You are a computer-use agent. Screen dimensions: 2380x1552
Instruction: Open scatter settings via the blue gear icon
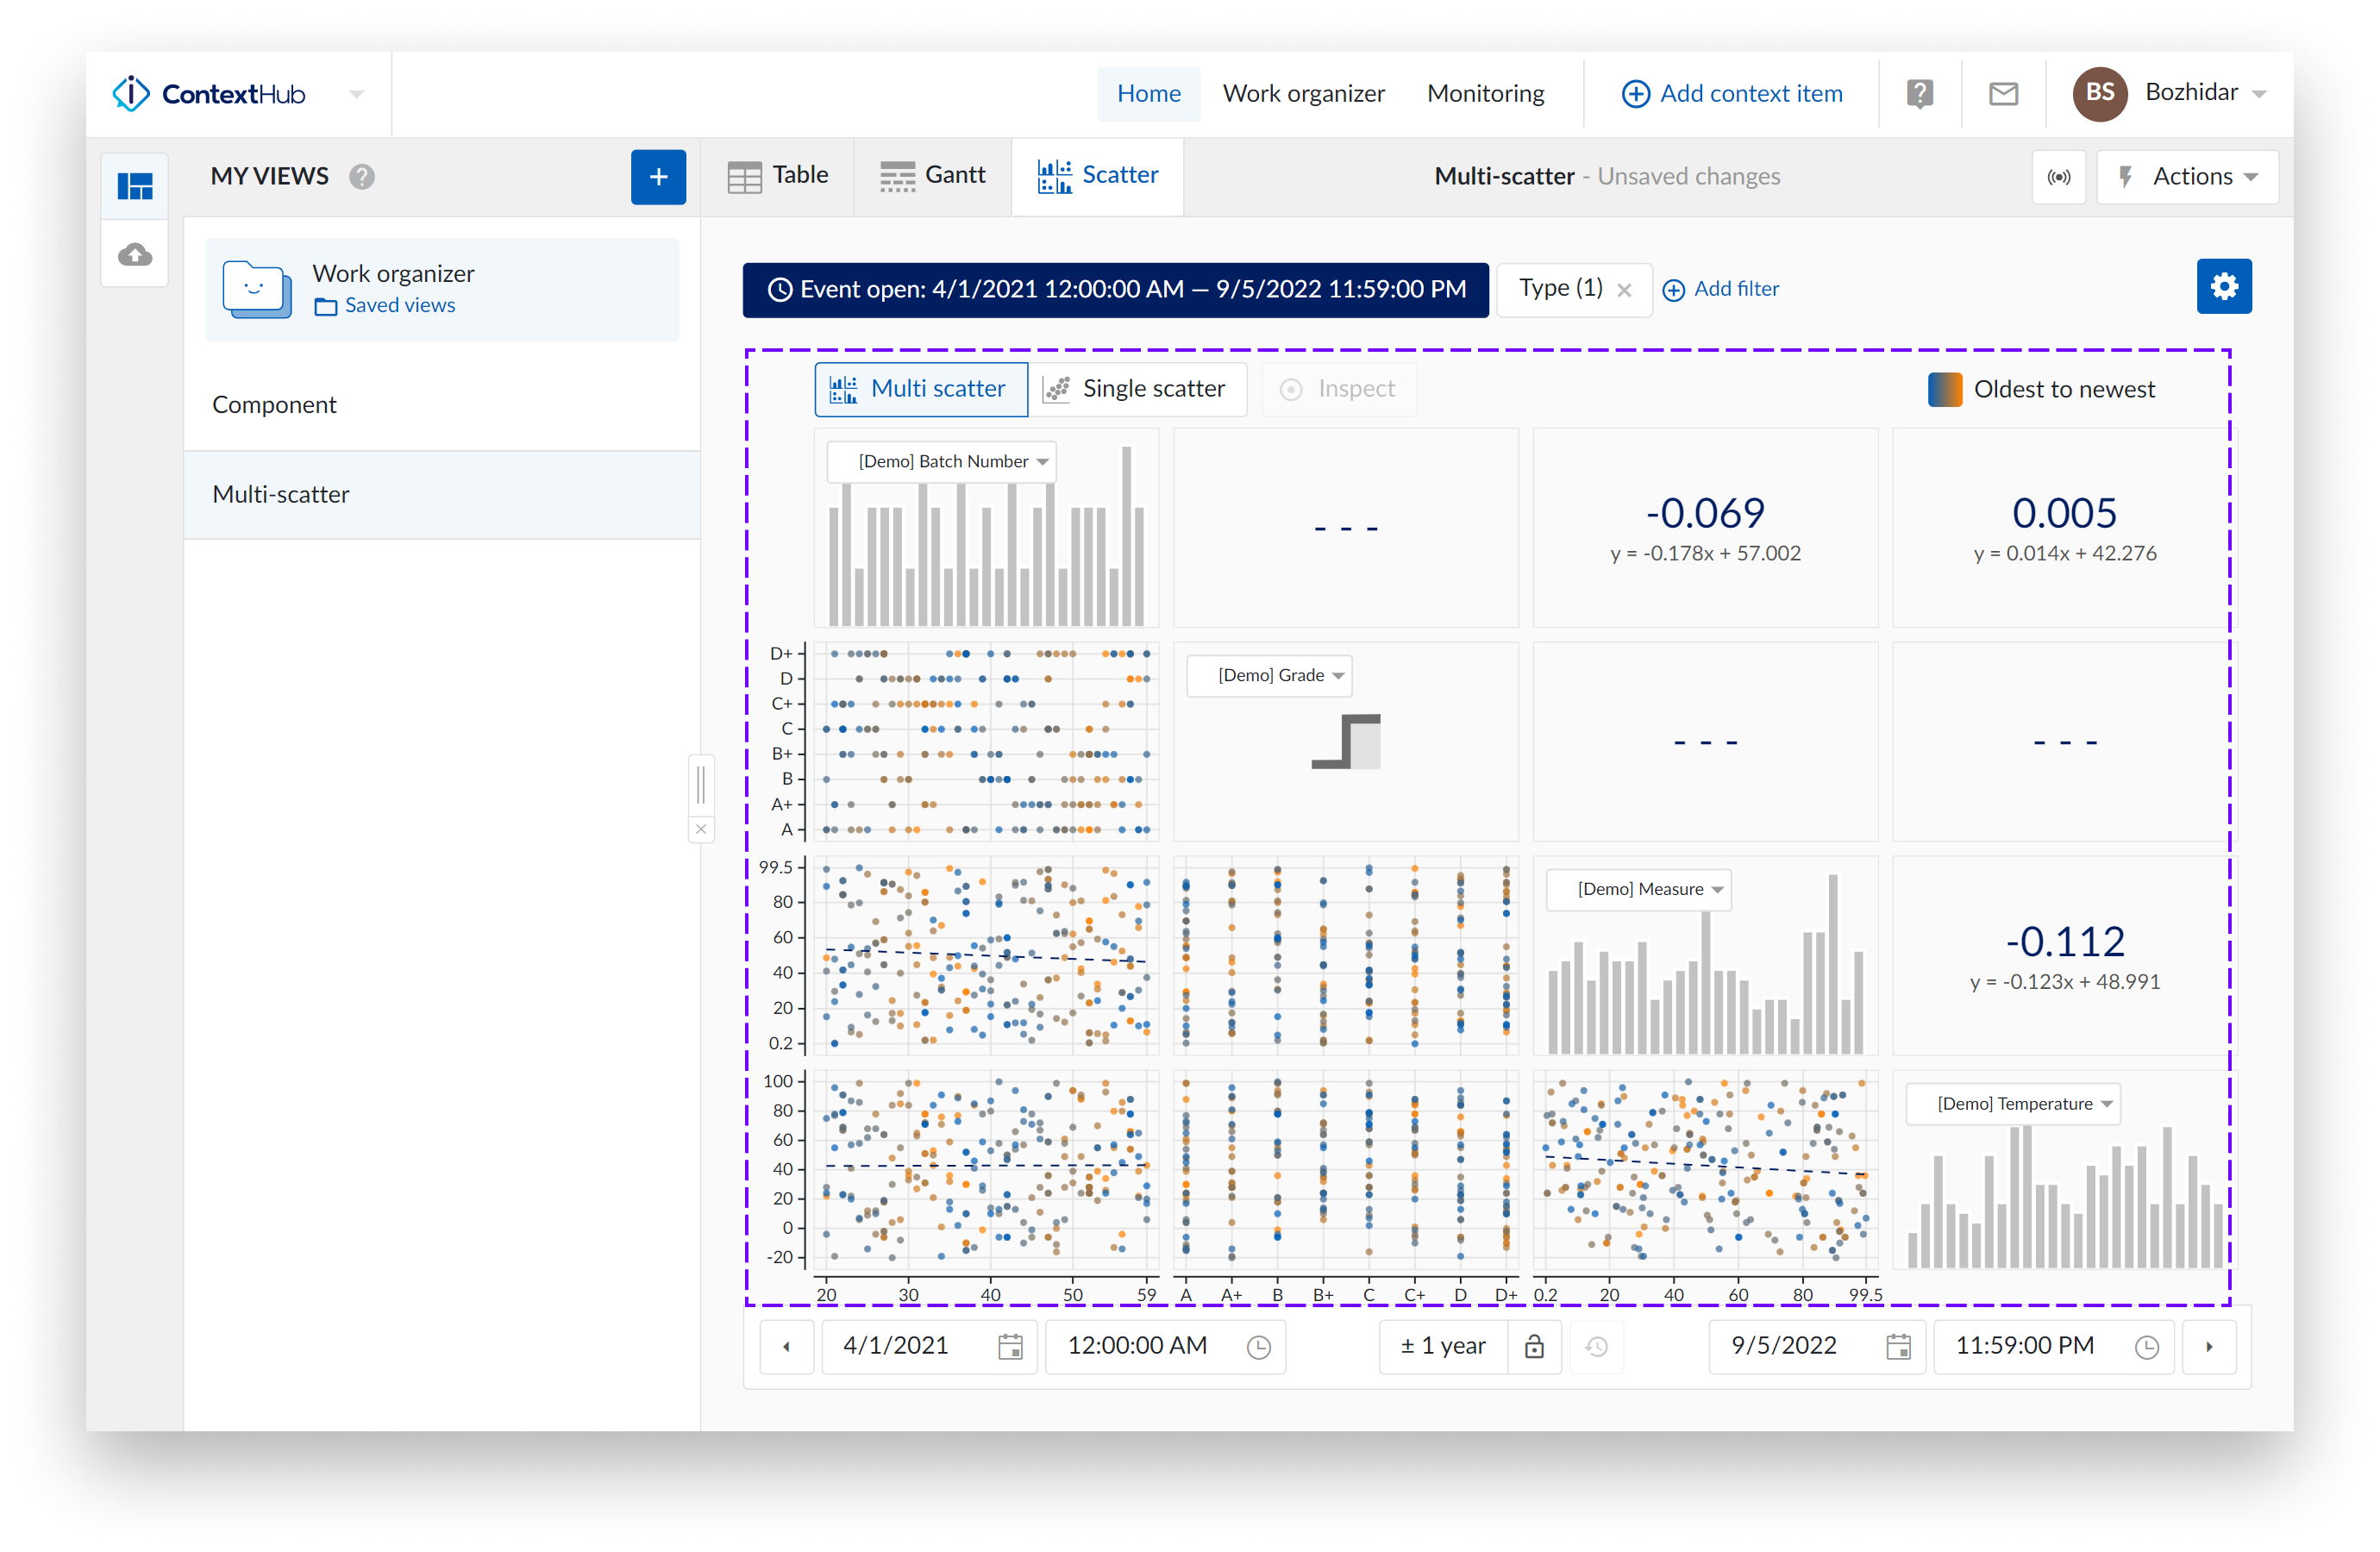click(2224, 286)
